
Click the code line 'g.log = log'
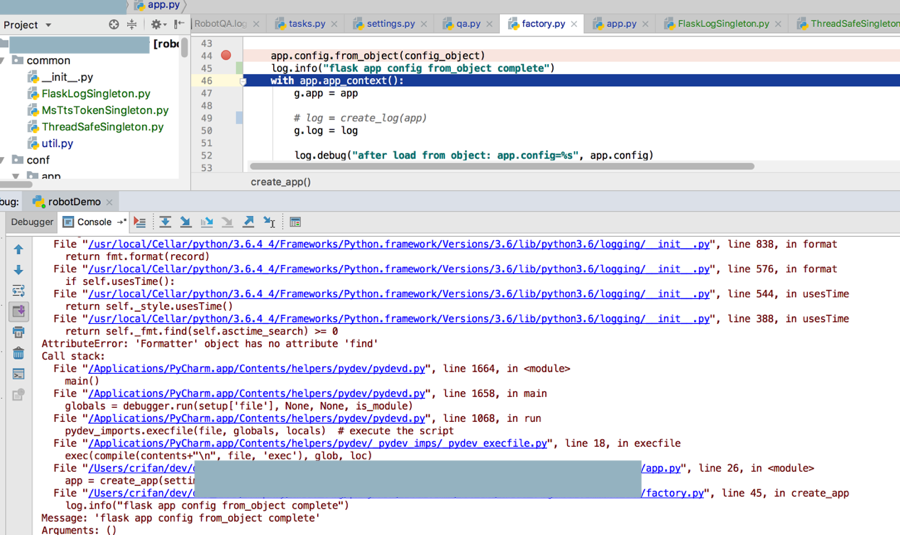(326, 130)
